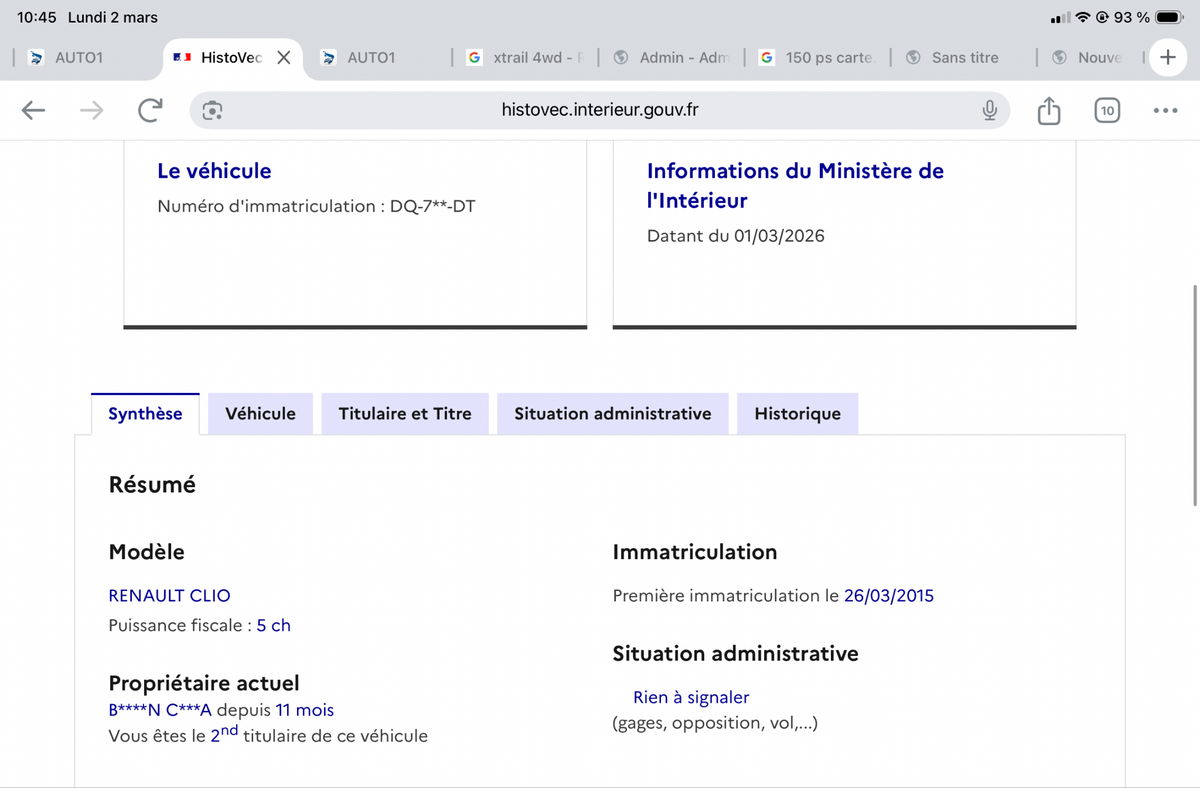
Task: Open a new tab with plus button
Action: [x=1167, y=57]
